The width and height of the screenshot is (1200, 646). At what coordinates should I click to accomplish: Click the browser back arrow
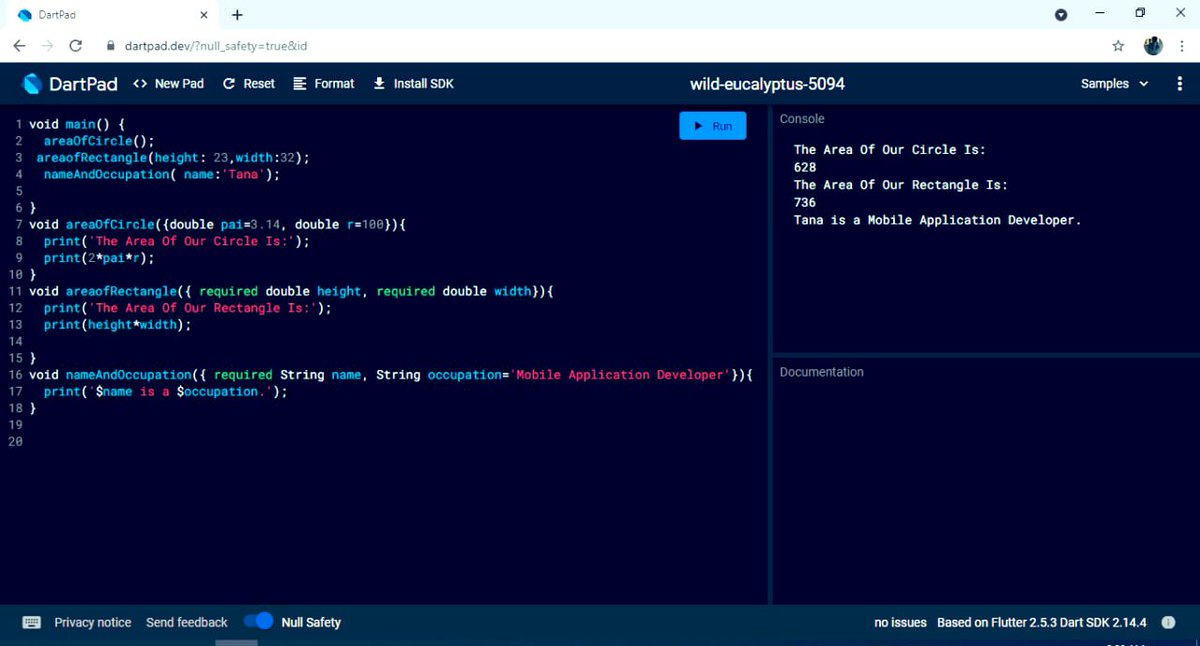click(19, 46)
